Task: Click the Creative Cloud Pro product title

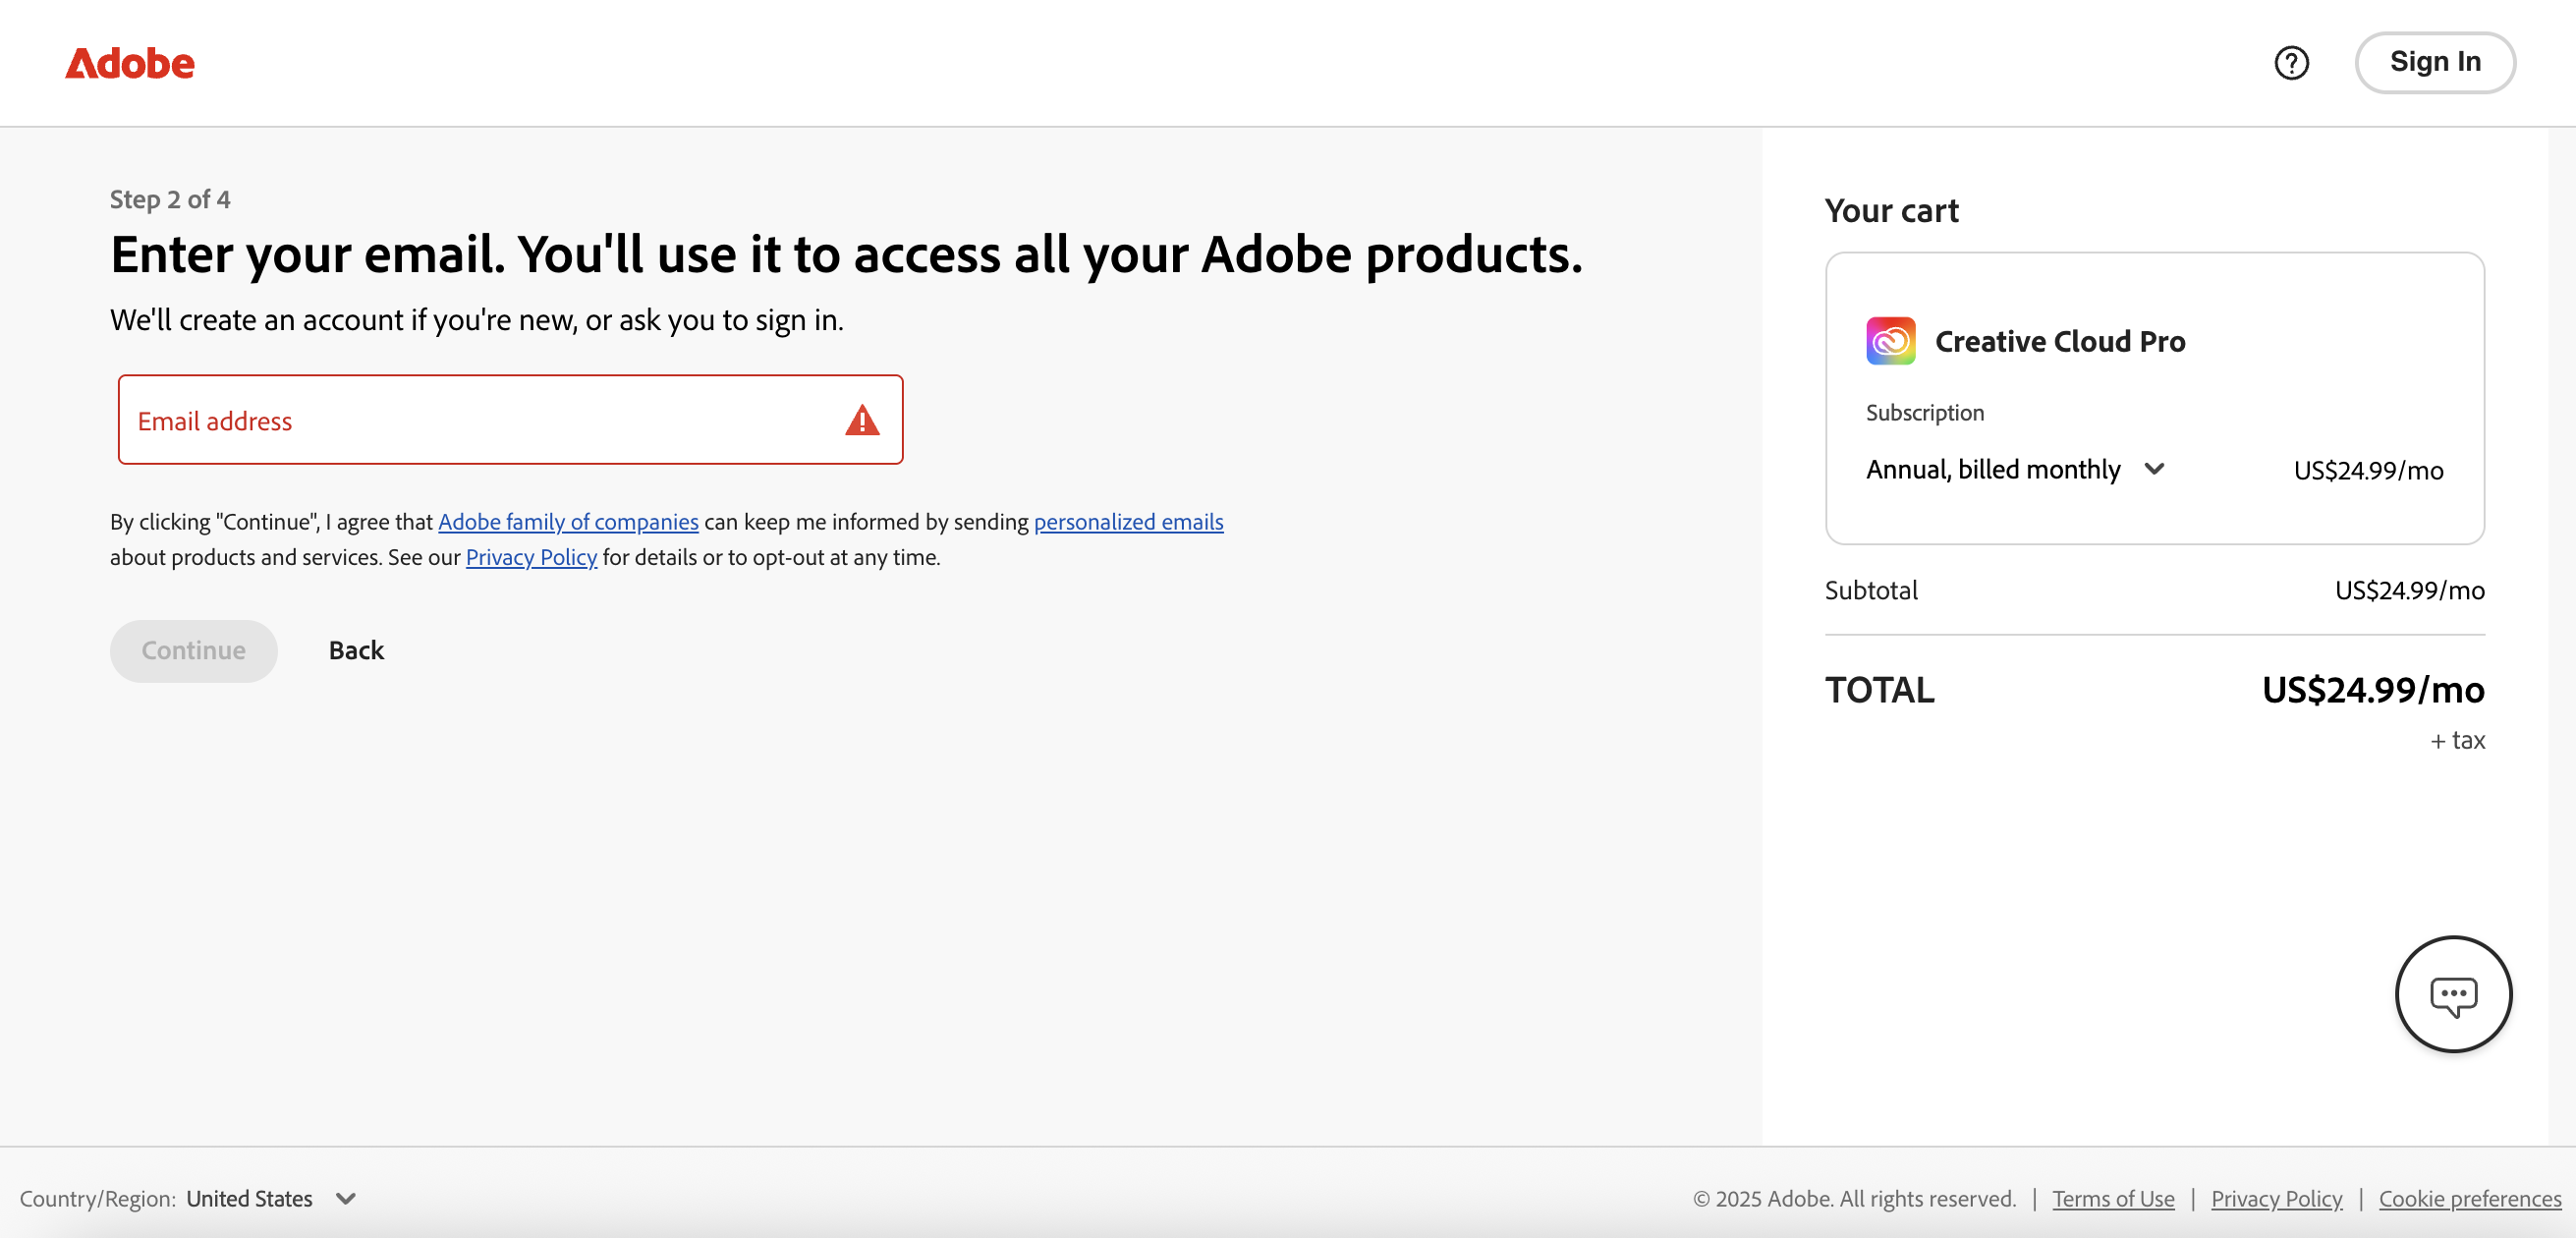Action: coord(2059,341)
